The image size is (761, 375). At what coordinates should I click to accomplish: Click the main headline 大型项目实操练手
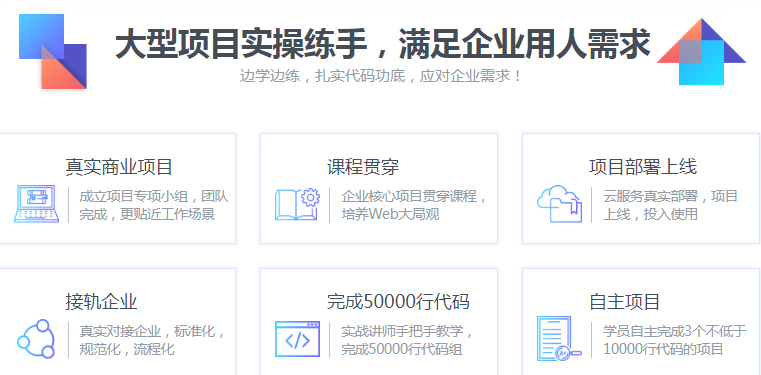240,45
